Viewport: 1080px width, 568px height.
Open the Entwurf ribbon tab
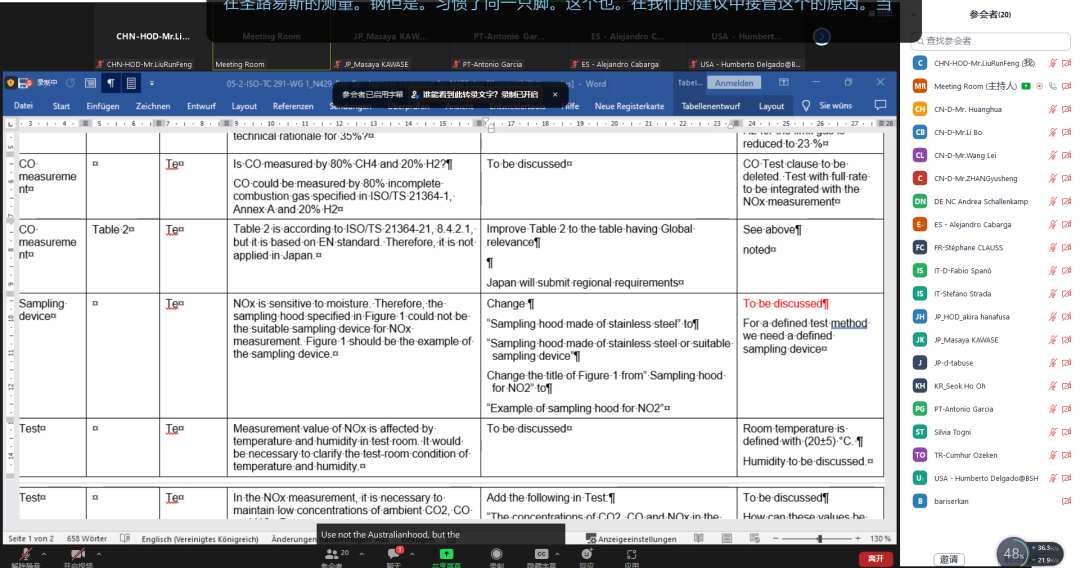point(201,106)
